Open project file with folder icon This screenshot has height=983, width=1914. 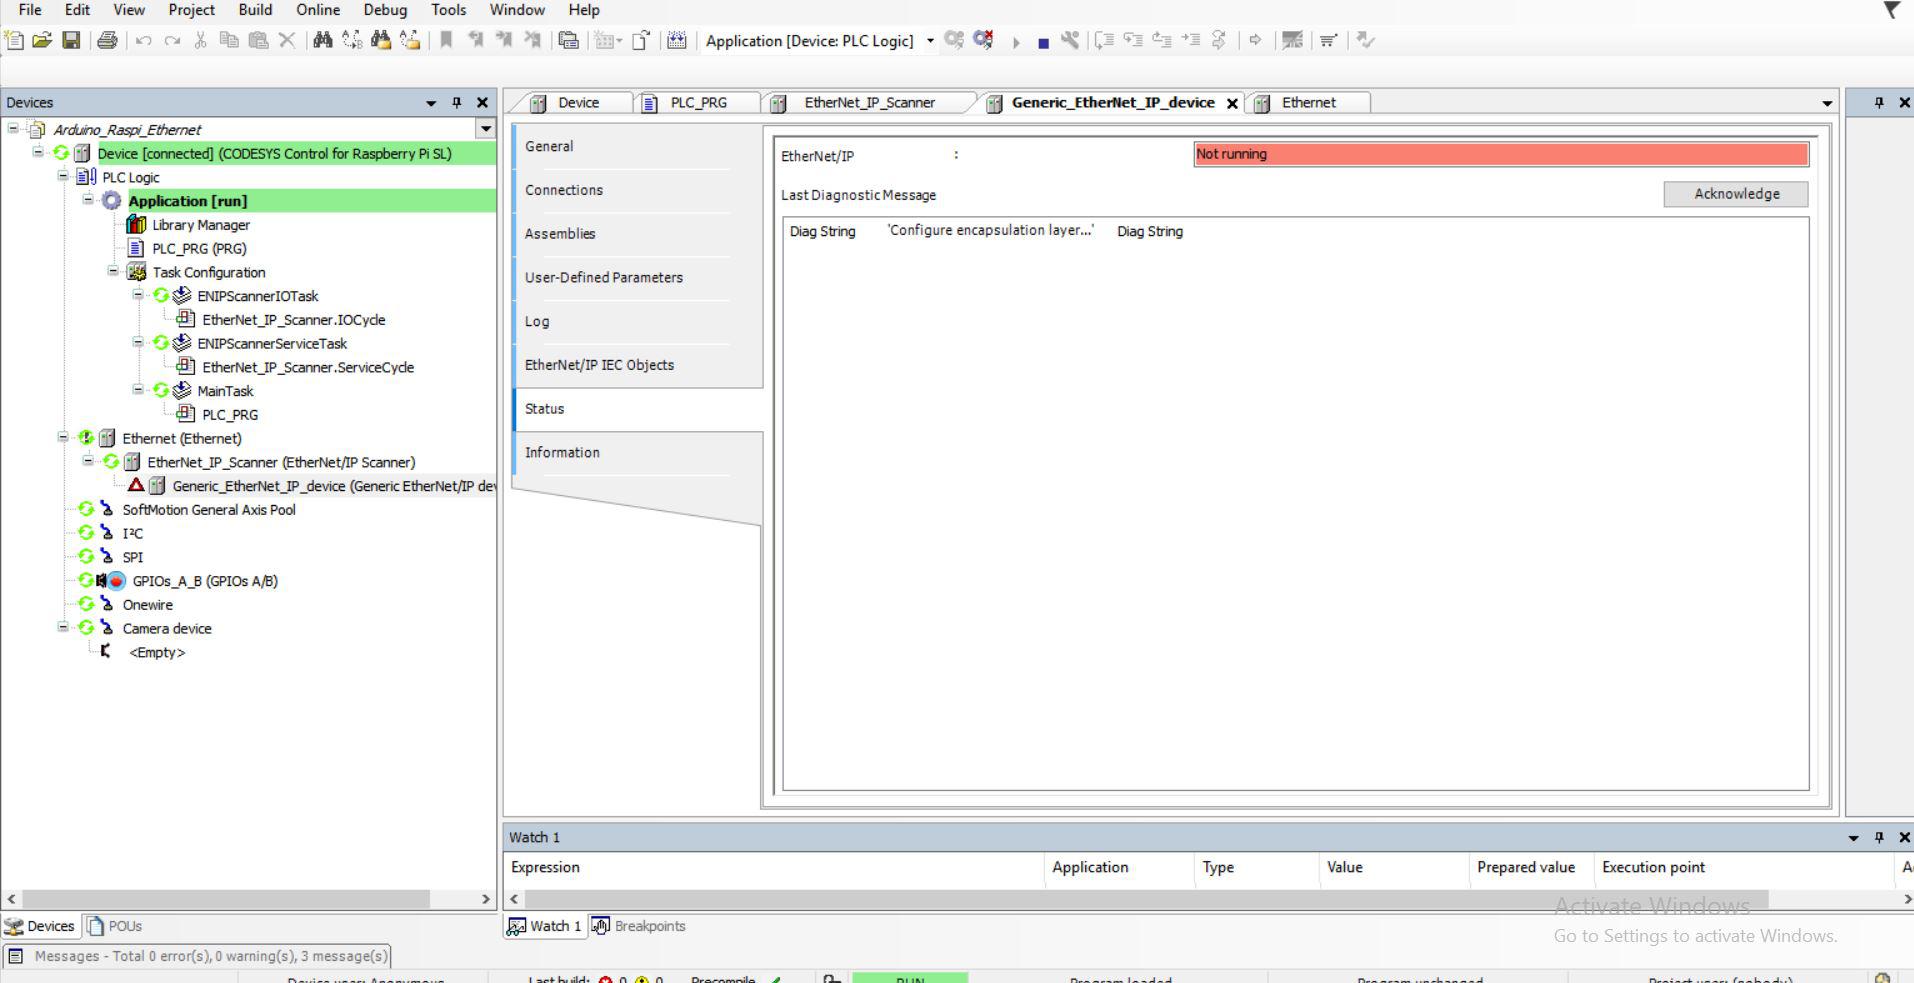[x=42, y=40]
